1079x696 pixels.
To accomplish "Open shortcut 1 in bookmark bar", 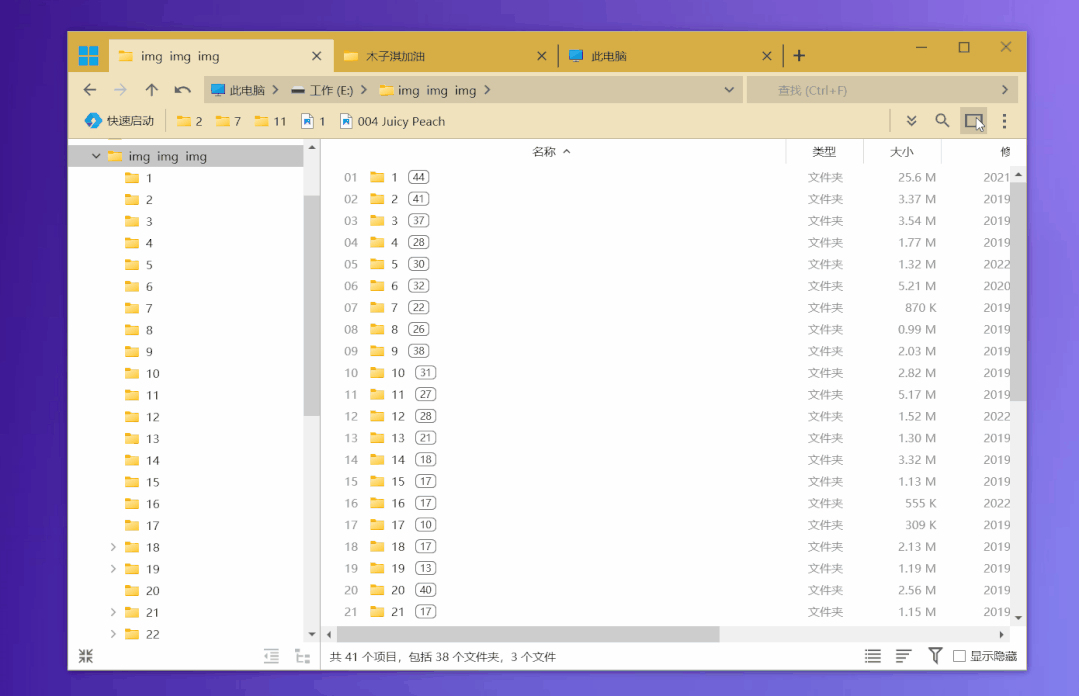I will click(313, 121).
